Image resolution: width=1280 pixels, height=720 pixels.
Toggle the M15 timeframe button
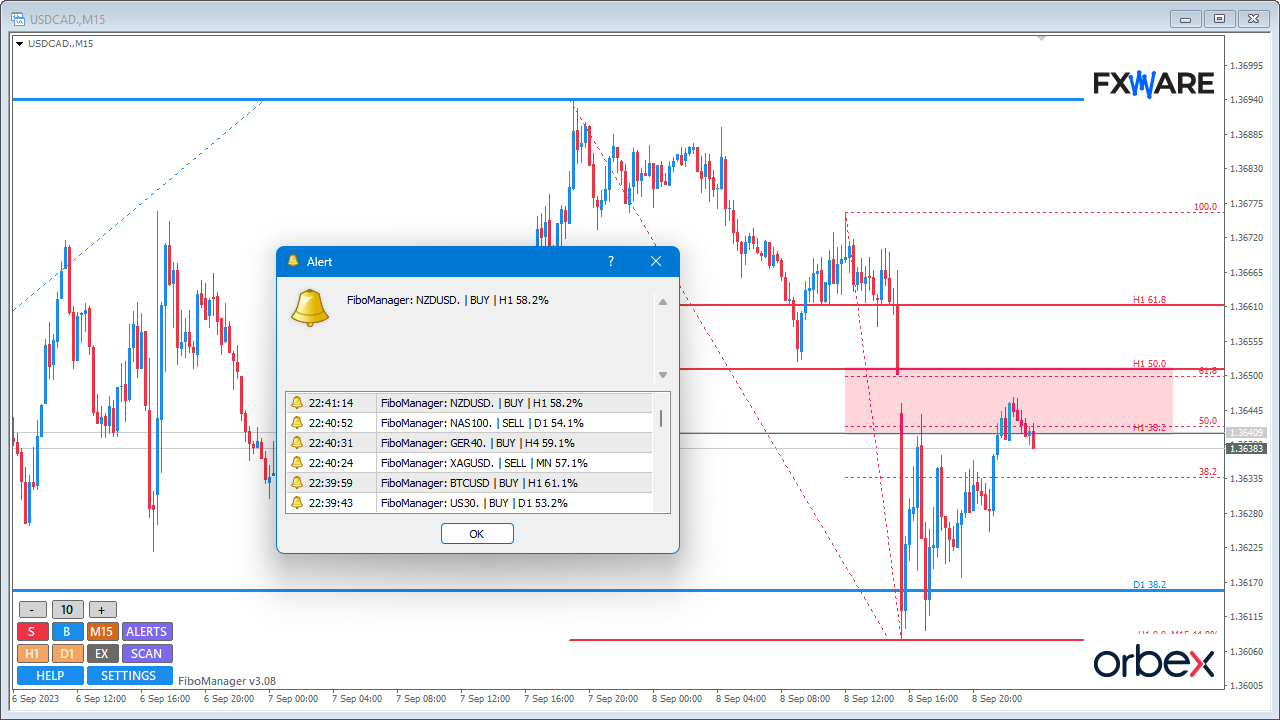pyautogui.click(x=102, y=631)
